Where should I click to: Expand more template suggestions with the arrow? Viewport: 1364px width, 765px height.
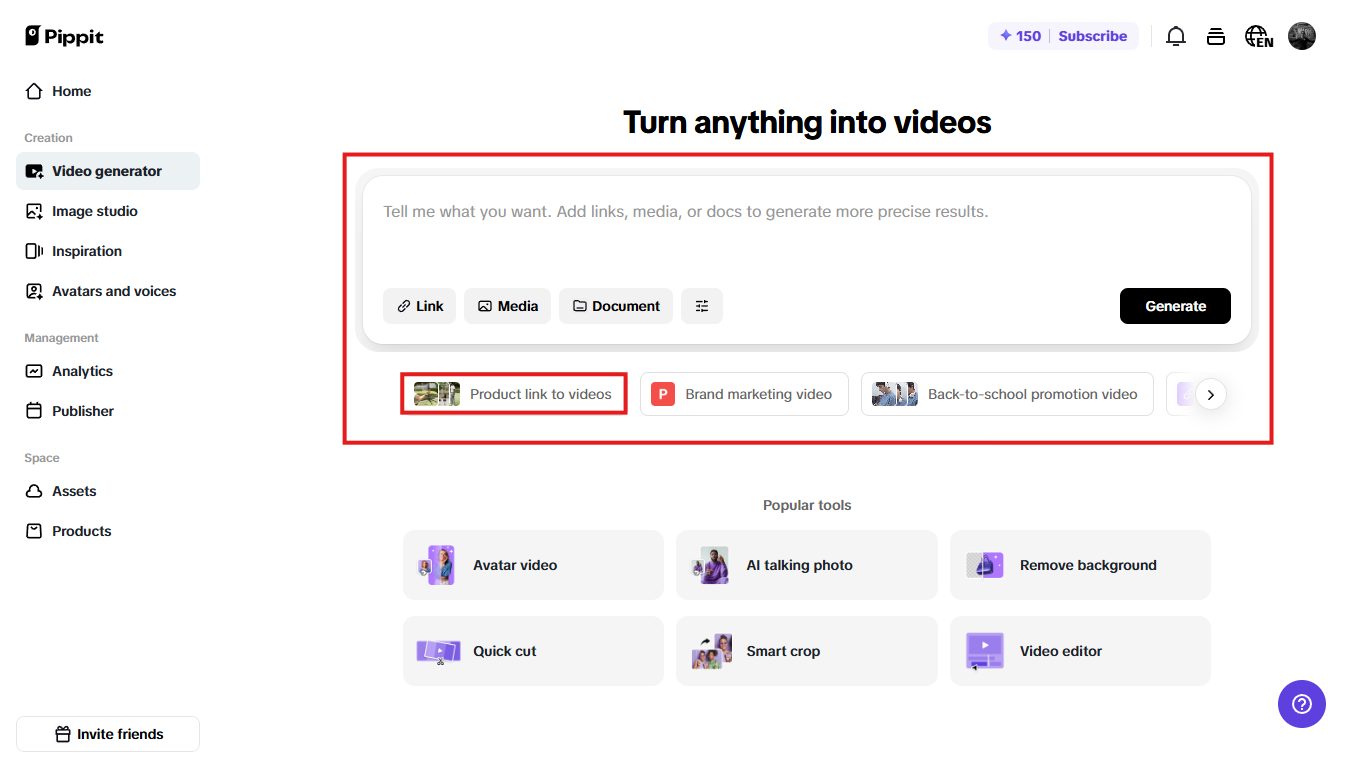(x=1211, y=394)
